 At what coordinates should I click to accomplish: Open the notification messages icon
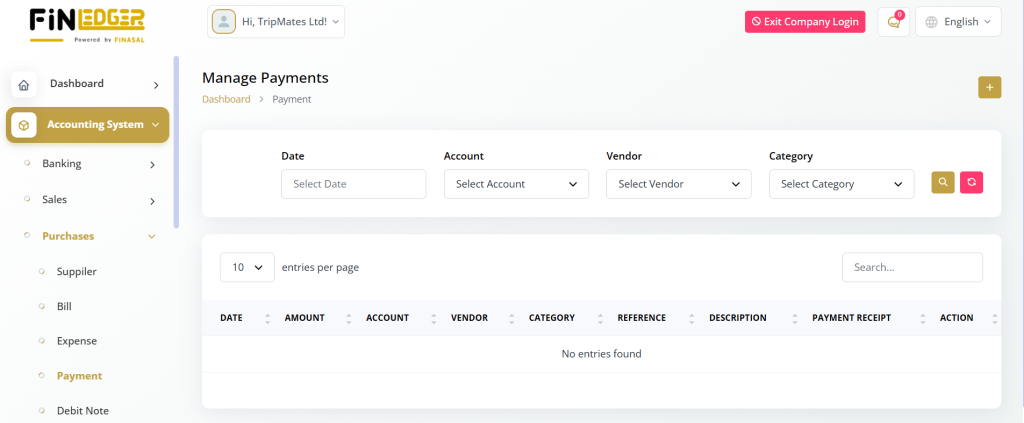[893, 22]
